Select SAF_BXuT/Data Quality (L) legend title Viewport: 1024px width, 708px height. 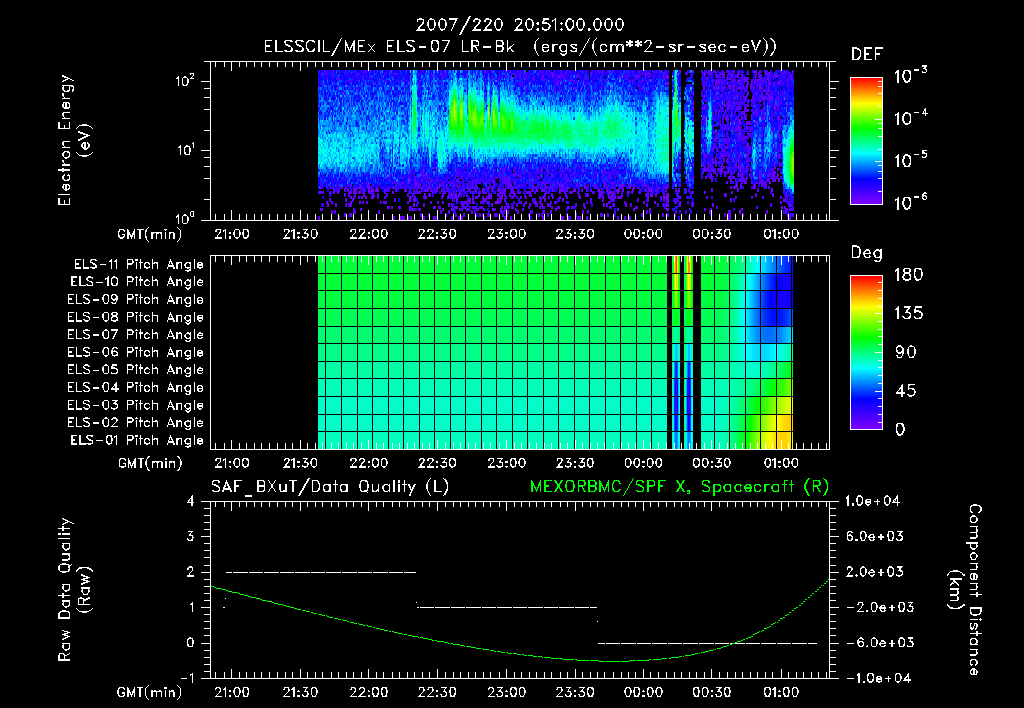point(330,487)
